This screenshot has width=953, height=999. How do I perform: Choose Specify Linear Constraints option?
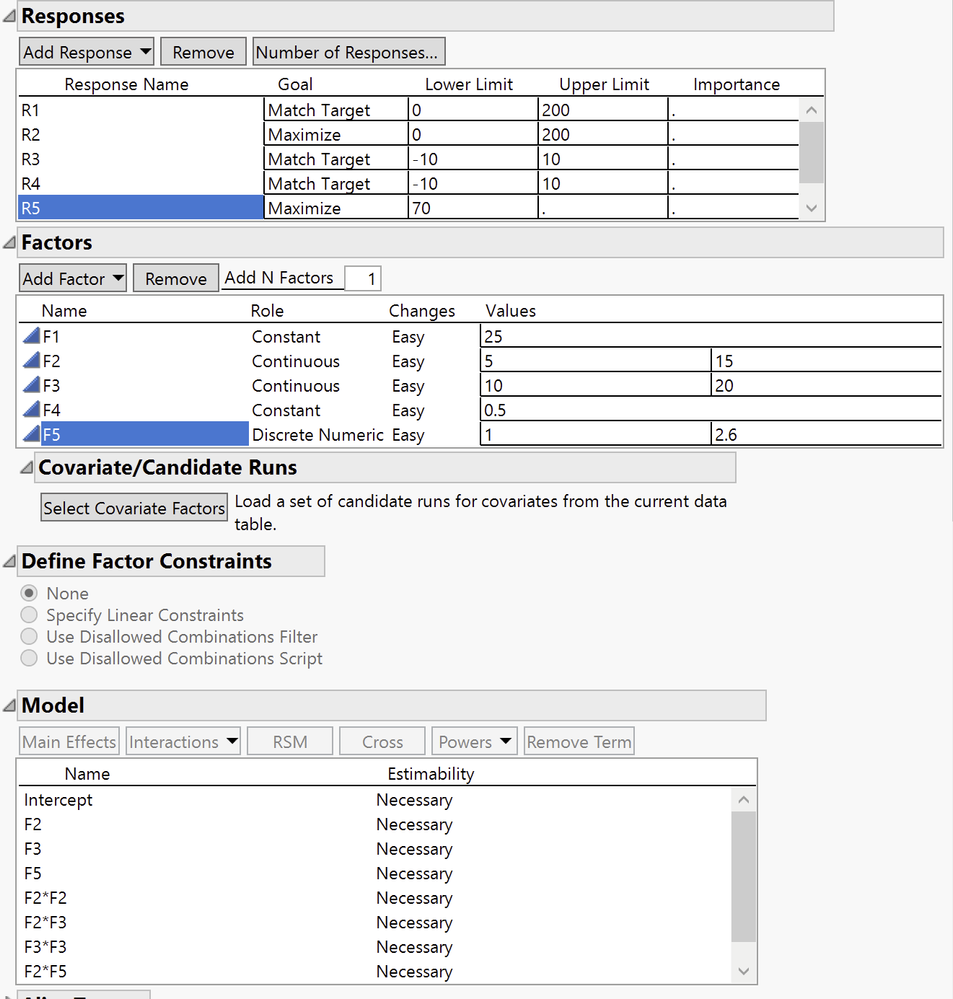pyautogui.click(x=29, y=615)
